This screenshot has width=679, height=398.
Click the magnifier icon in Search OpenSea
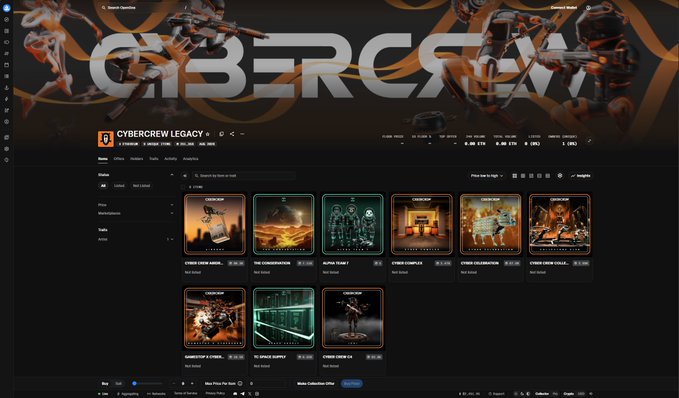pos(103,8)
